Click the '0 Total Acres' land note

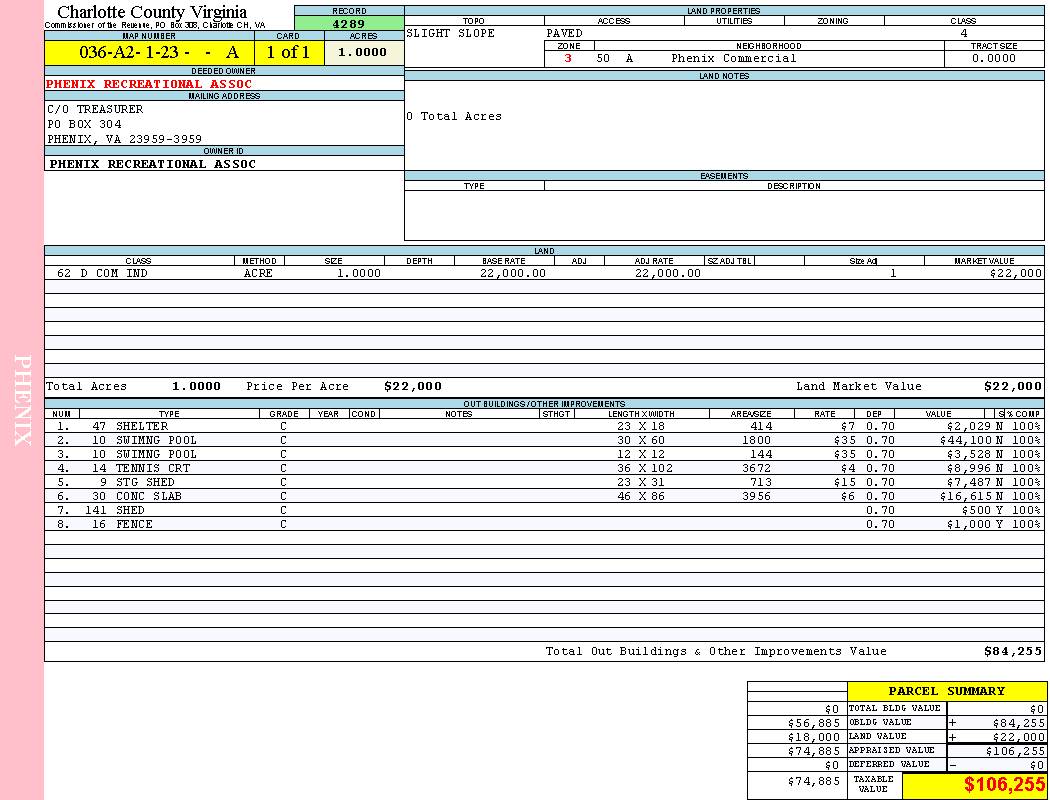(x=454, y=116)
